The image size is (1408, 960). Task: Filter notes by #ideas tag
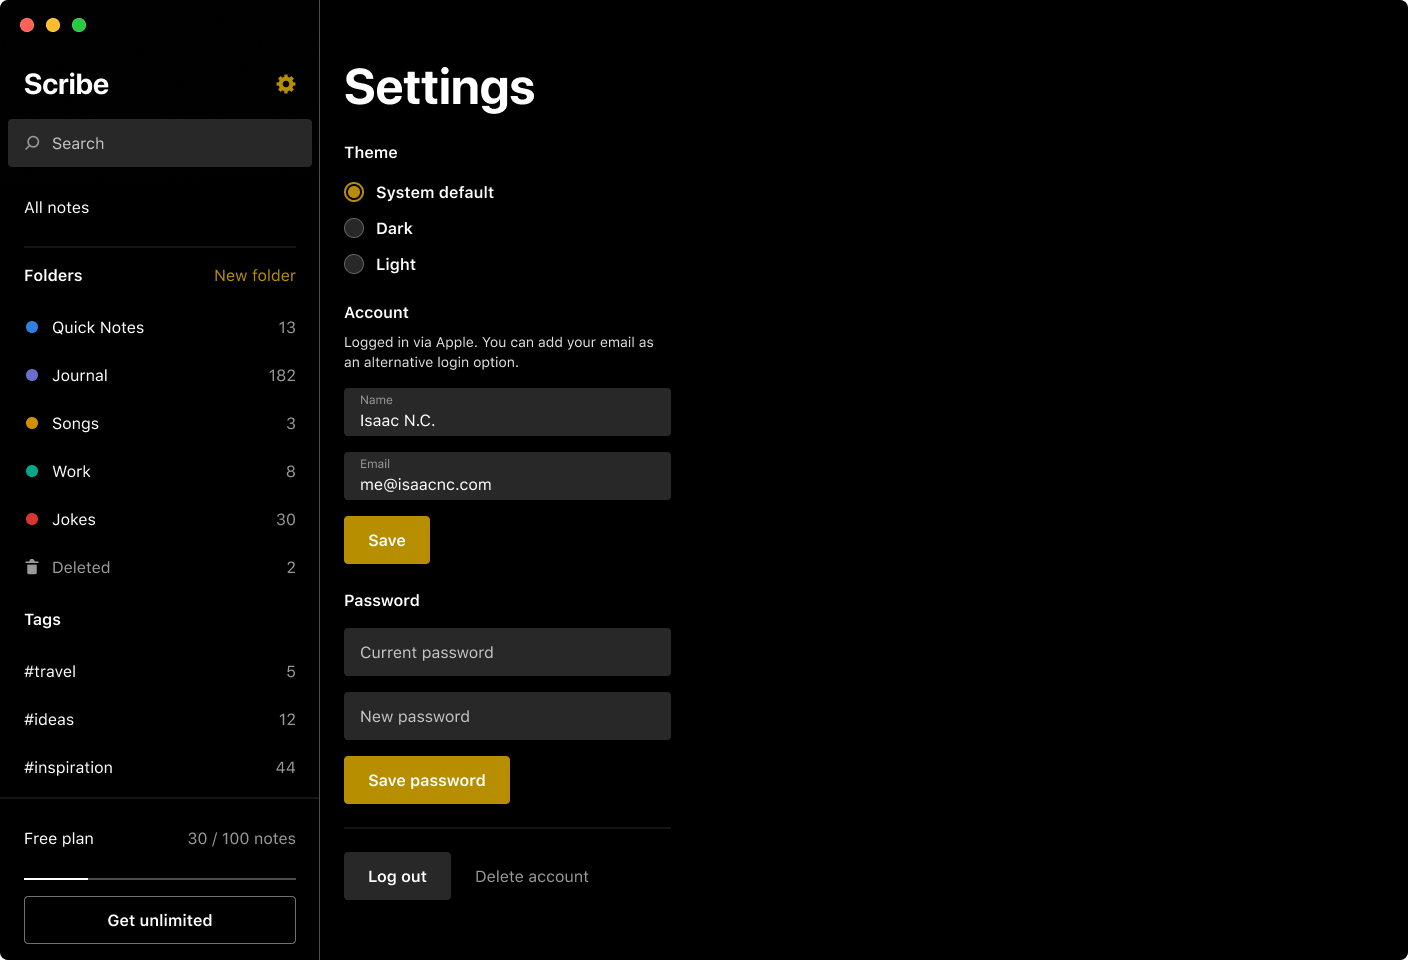coord(160,719)
